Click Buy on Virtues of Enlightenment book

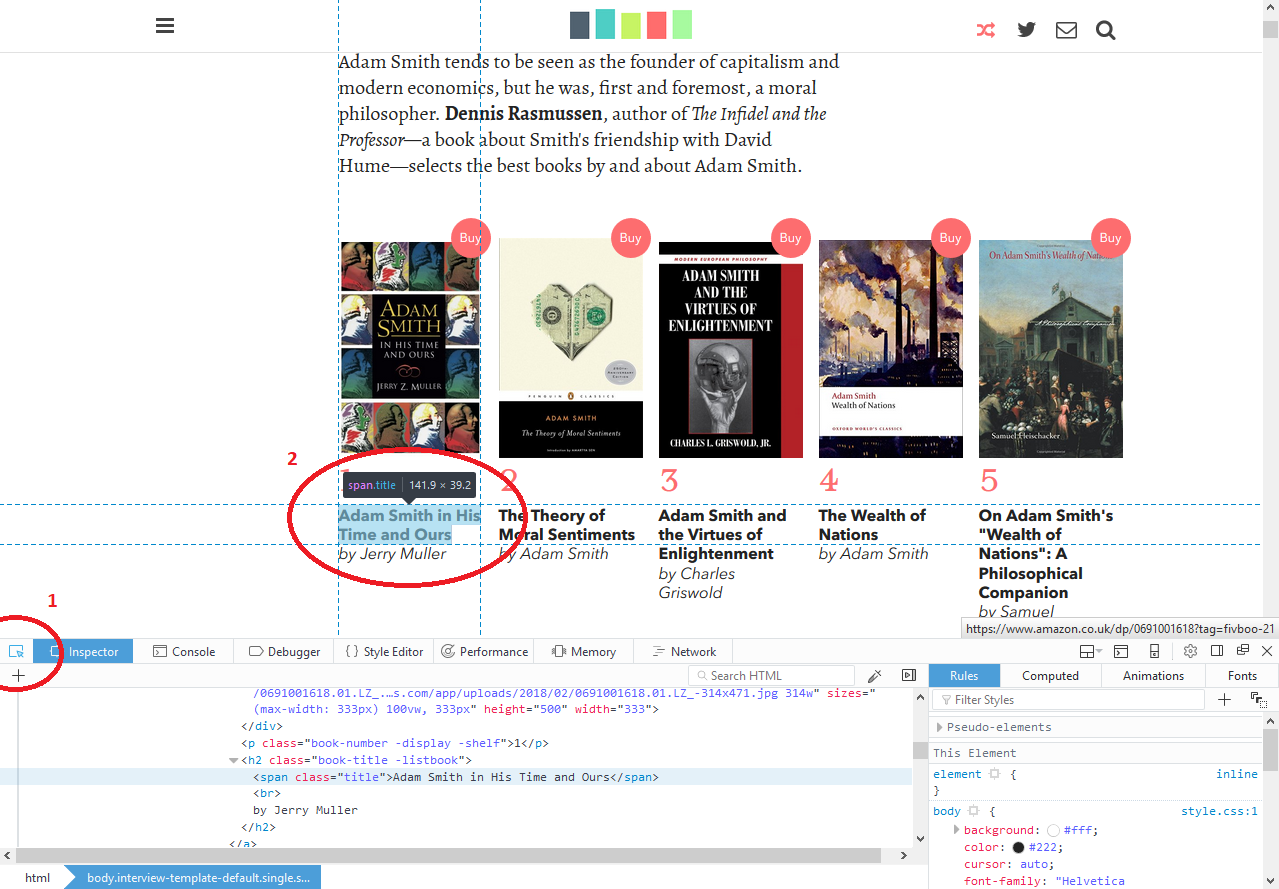[x=791, y=238]
